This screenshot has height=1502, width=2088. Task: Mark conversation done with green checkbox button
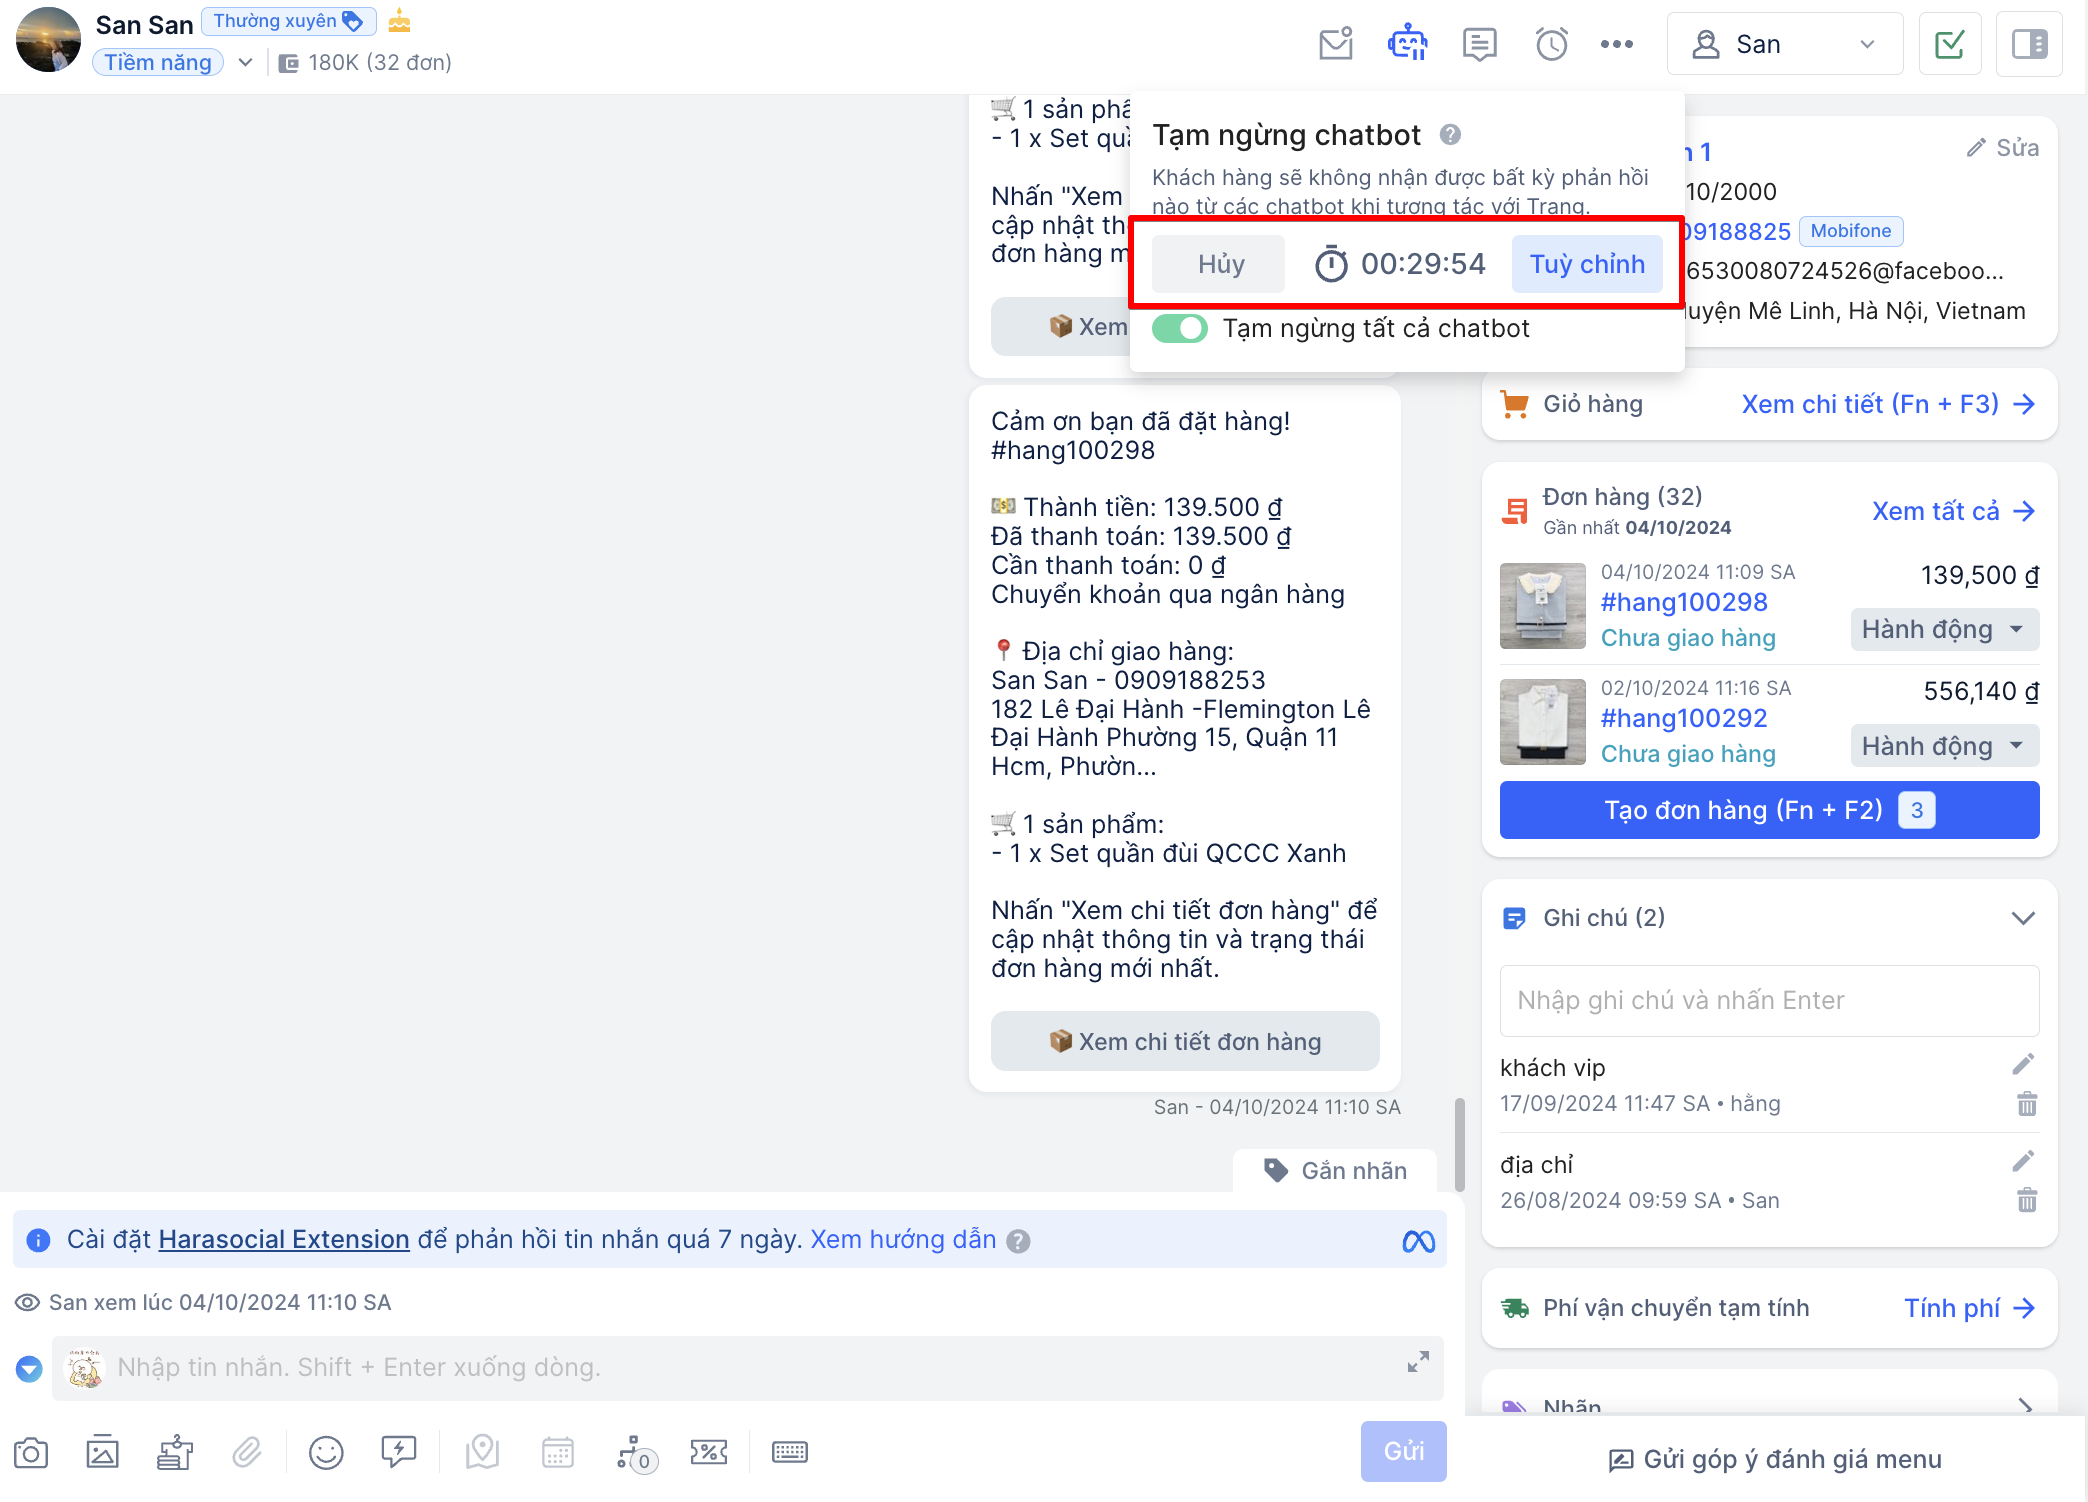pos(1950,44)
